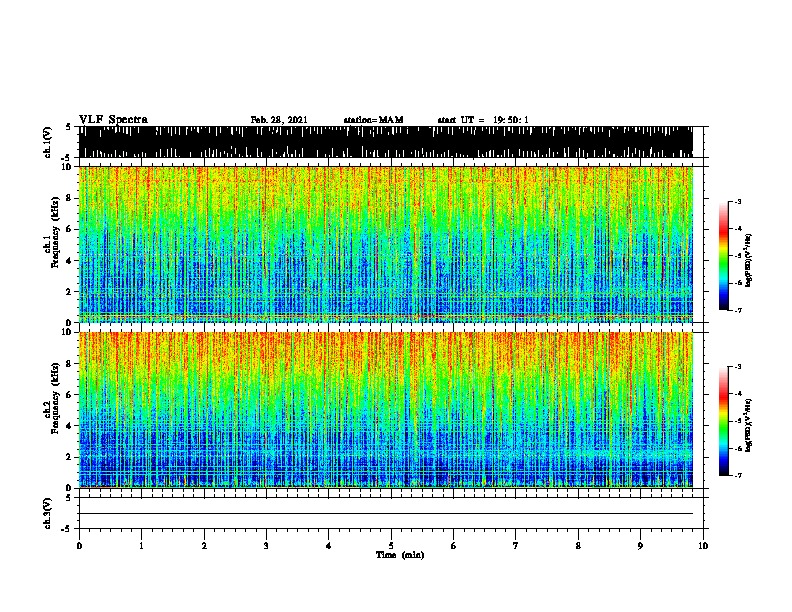792x612 pixels.
Task: Click the "-7" value on ch.2 colorbar
Action: tap(738, 476)
